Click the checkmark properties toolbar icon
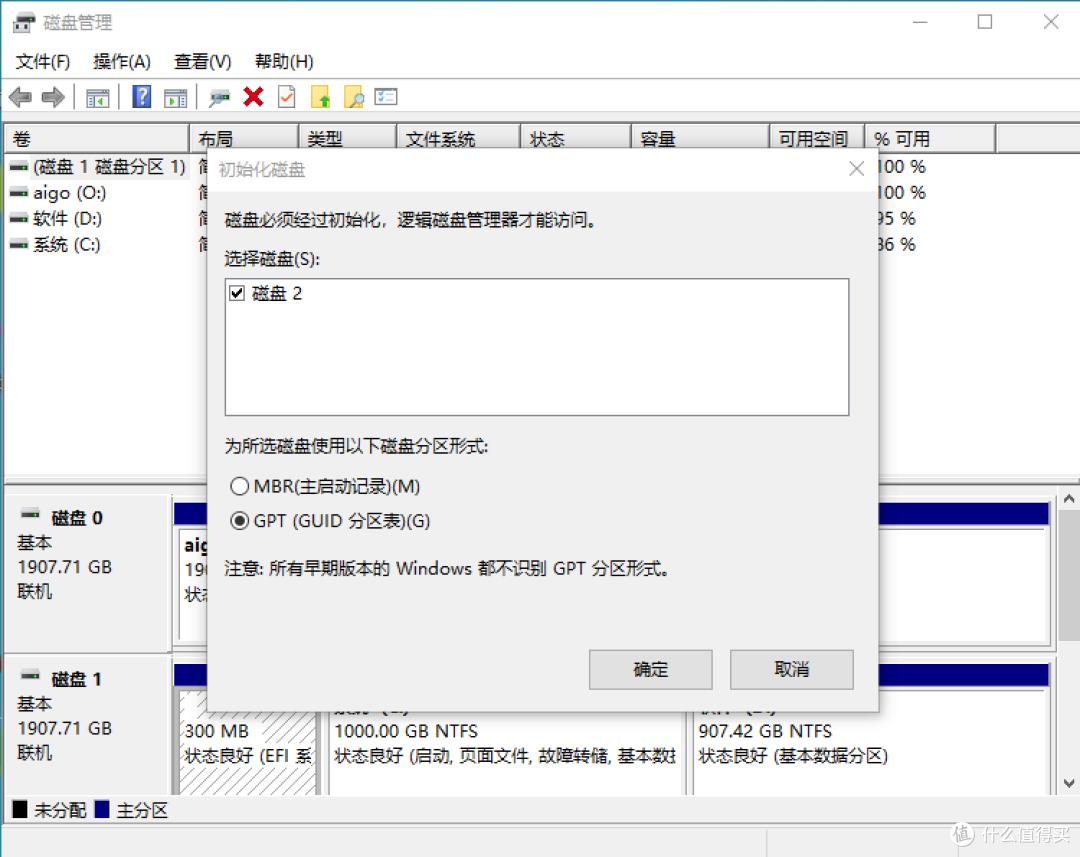The width and height of the screenshot is (1080, 857). tap(287, 96)
